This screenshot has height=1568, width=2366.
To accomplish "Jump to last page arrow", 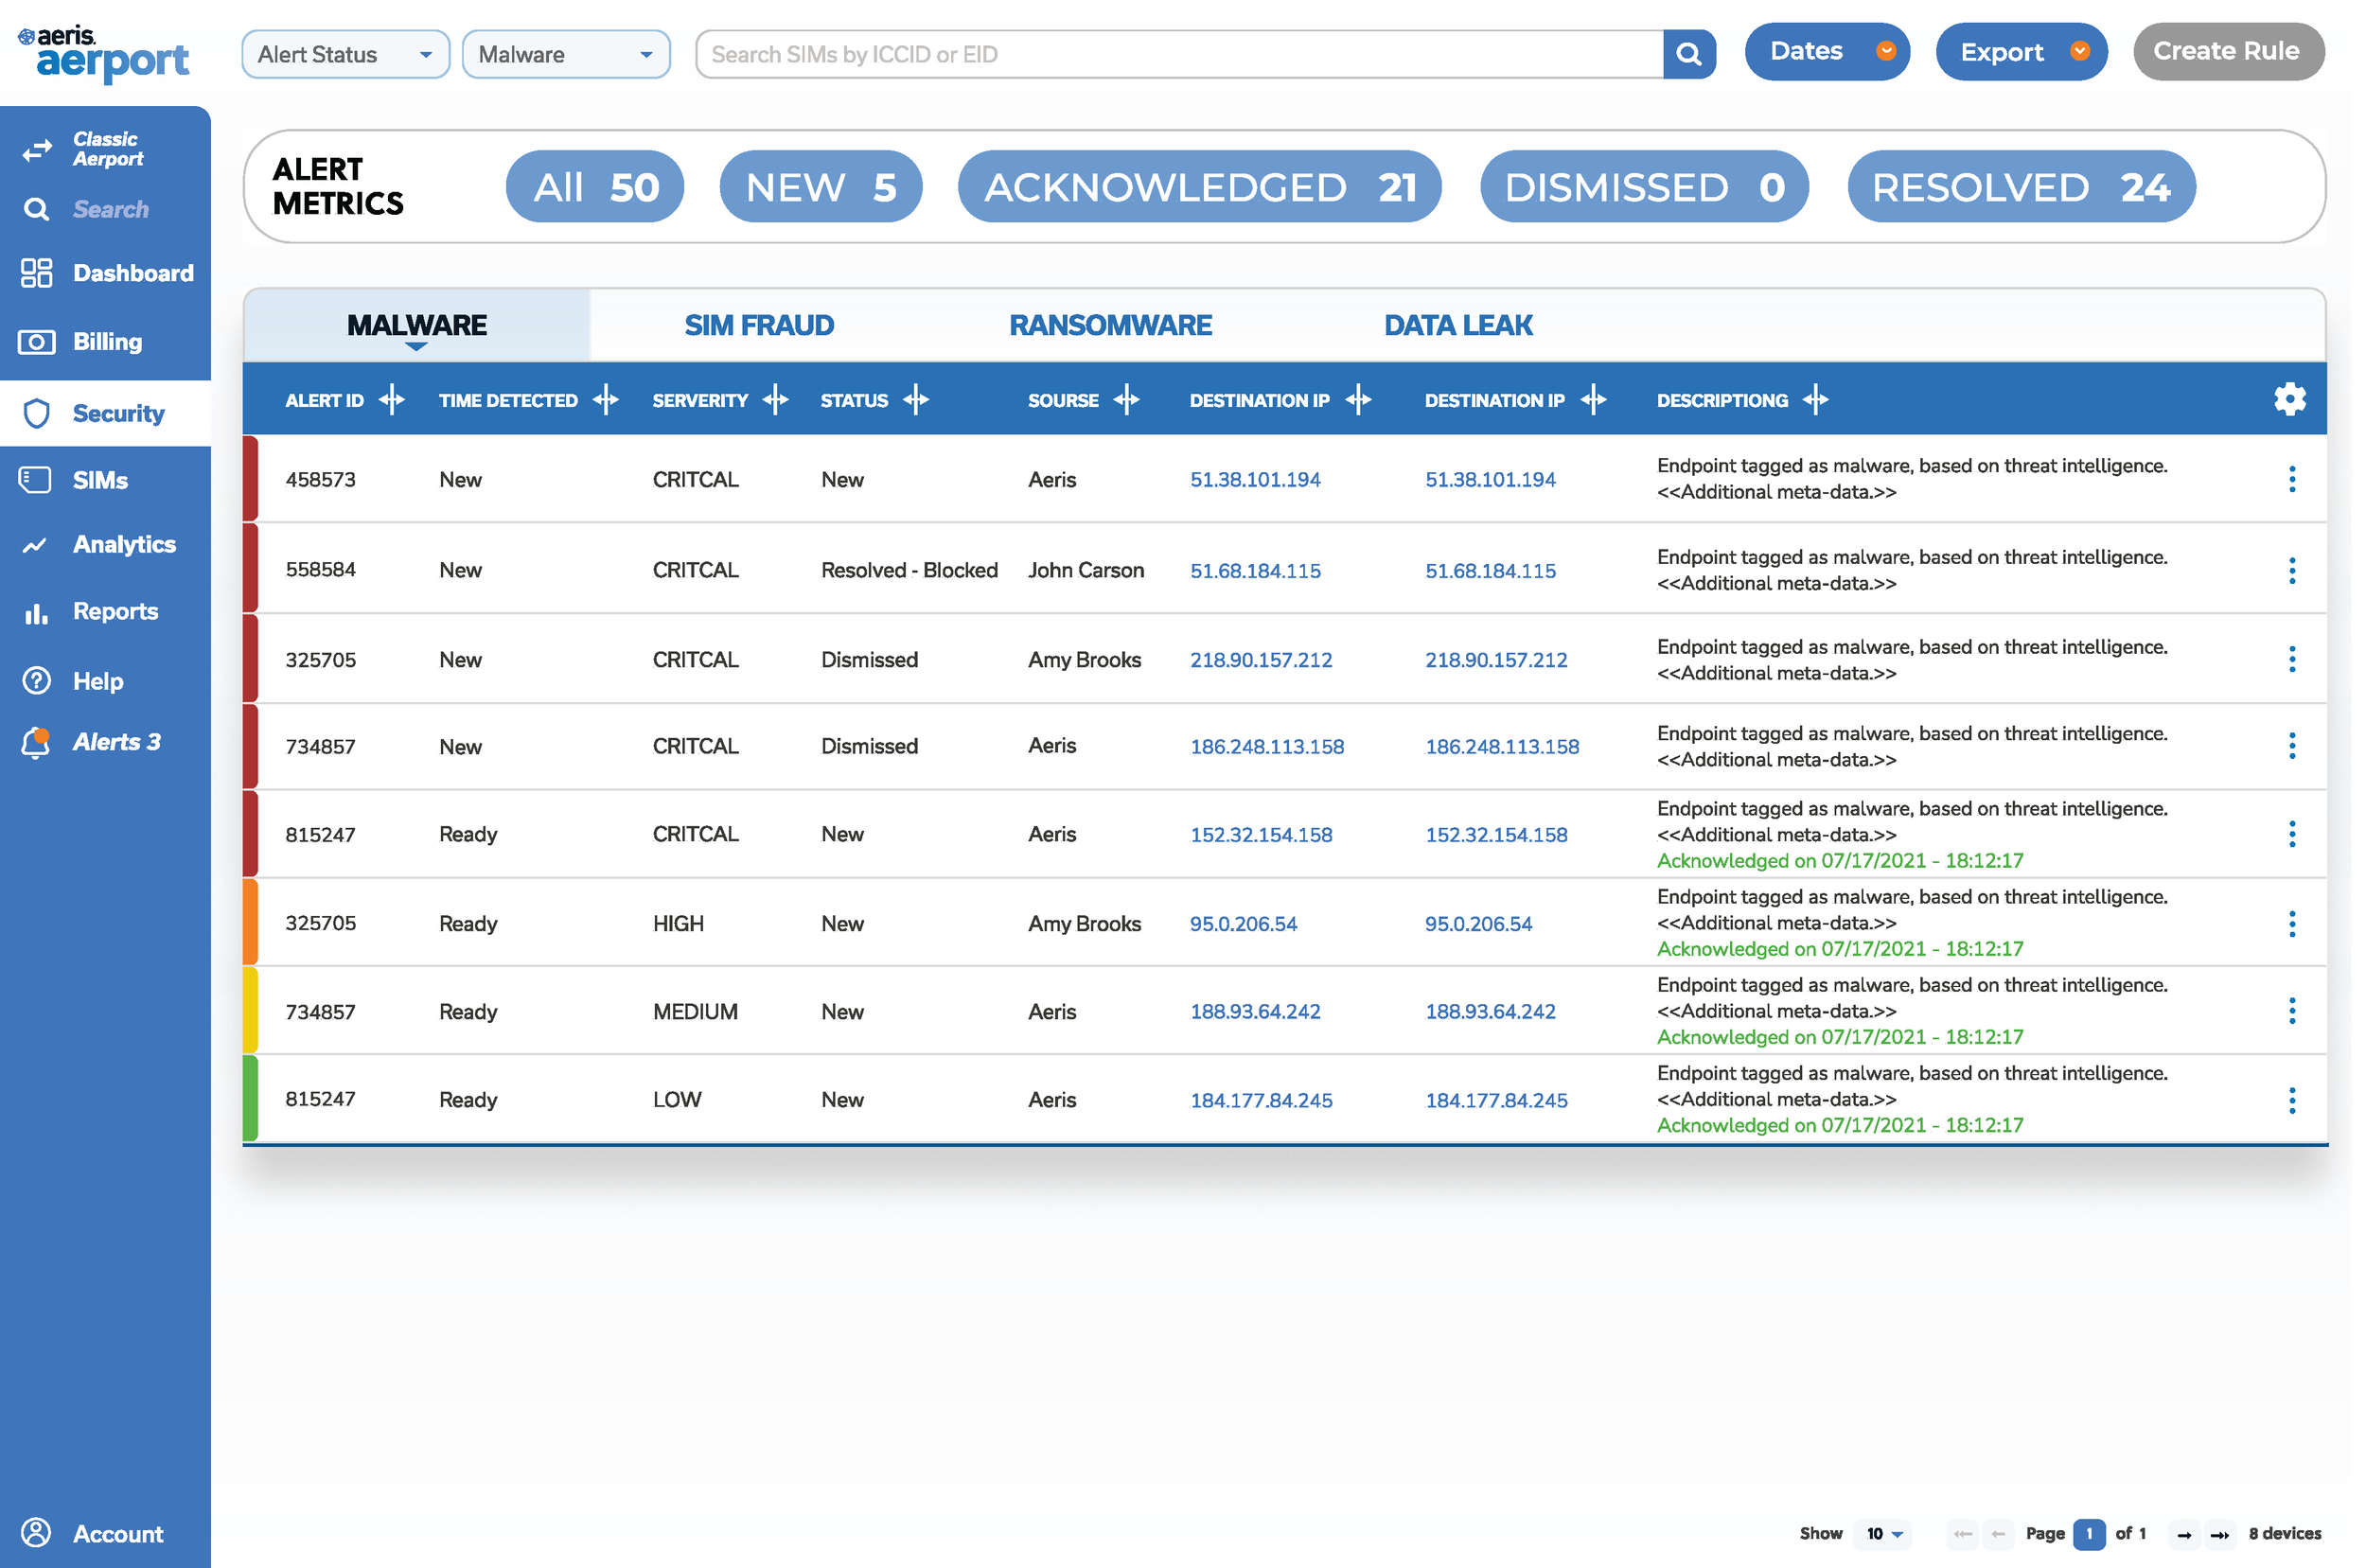I will (2219, 1534).
